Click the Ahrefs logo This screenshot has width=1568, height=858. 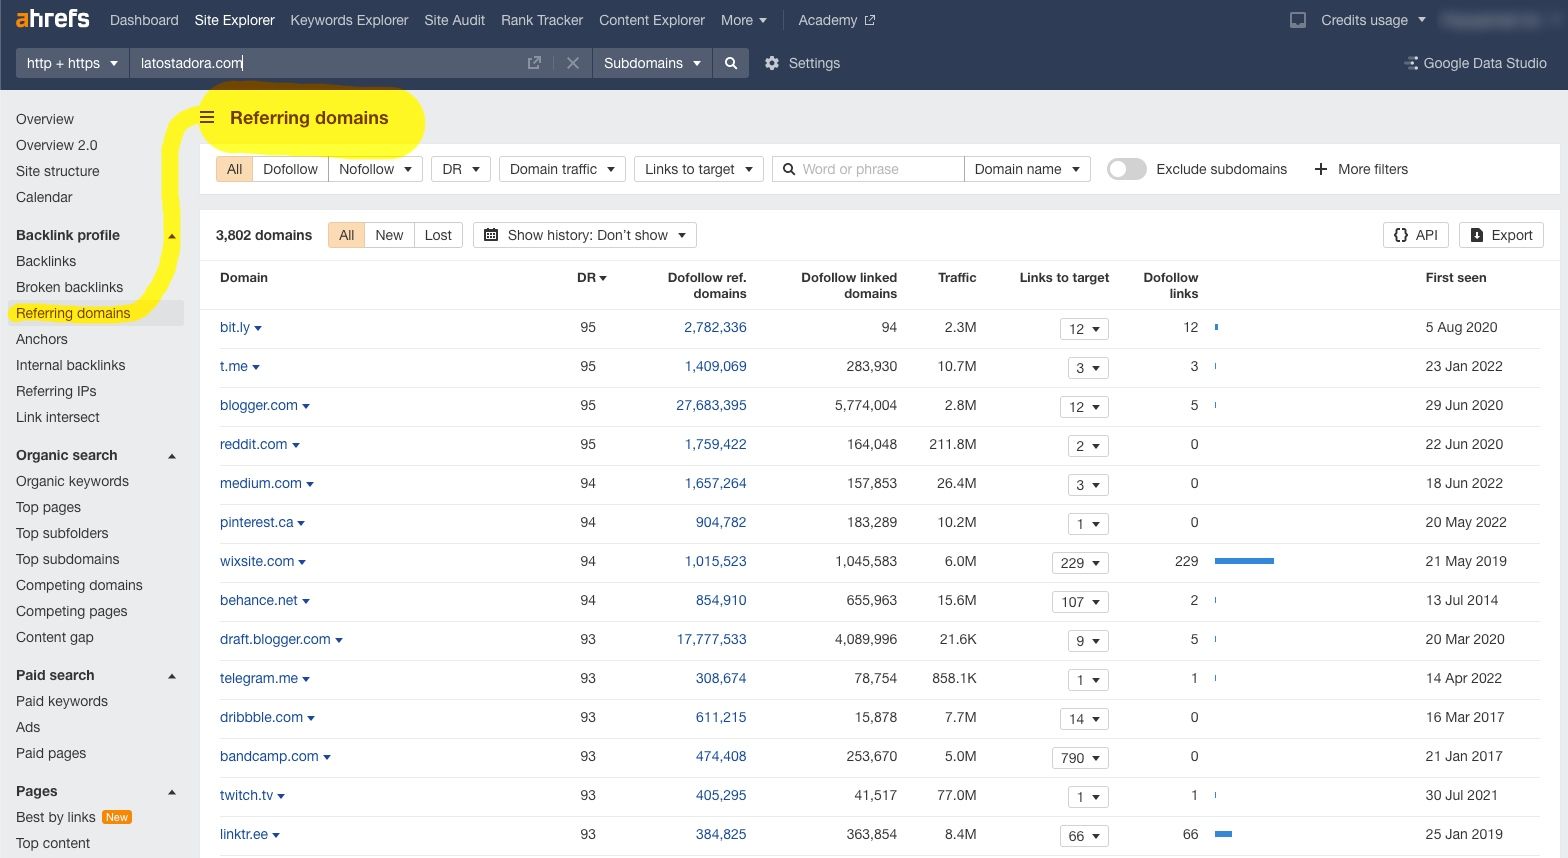point(52,19)
